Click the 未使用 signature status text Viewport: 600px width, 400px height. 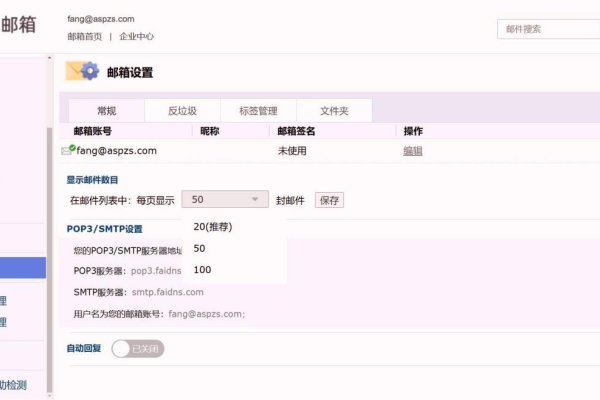292,151
